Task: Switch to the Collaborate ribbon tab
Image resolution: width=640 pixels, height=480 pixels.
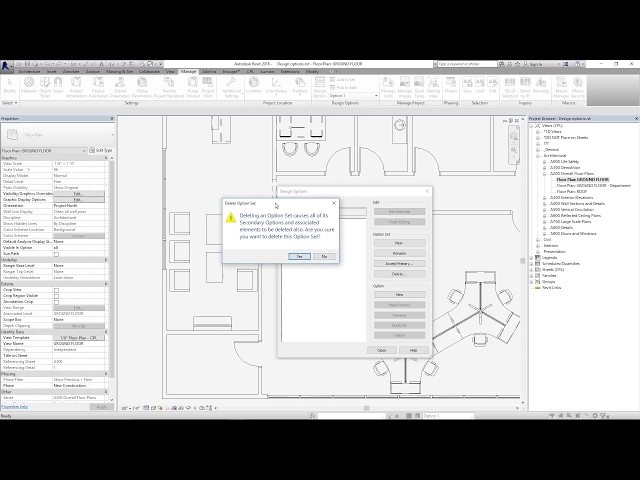Action: pyautogui.click(x=149, y=71)
